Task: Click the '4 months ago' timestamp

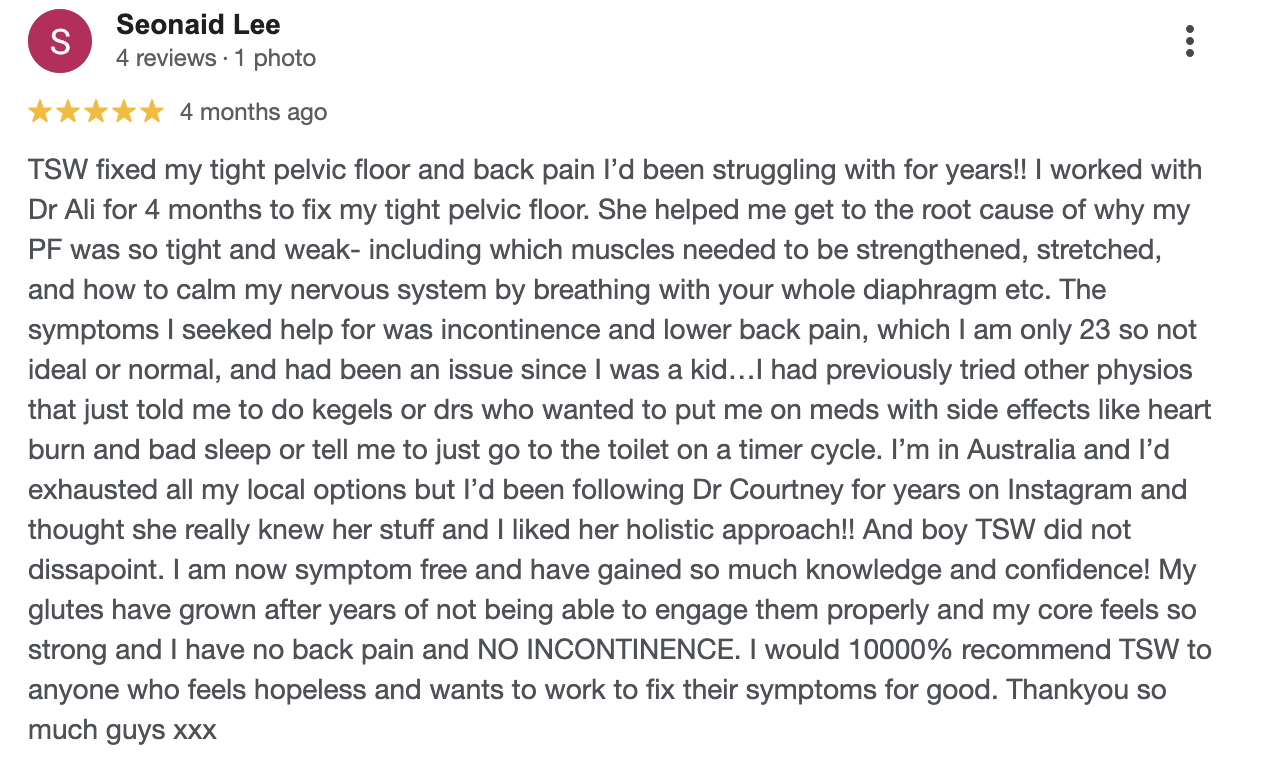Action: click(x=253, y=112)
